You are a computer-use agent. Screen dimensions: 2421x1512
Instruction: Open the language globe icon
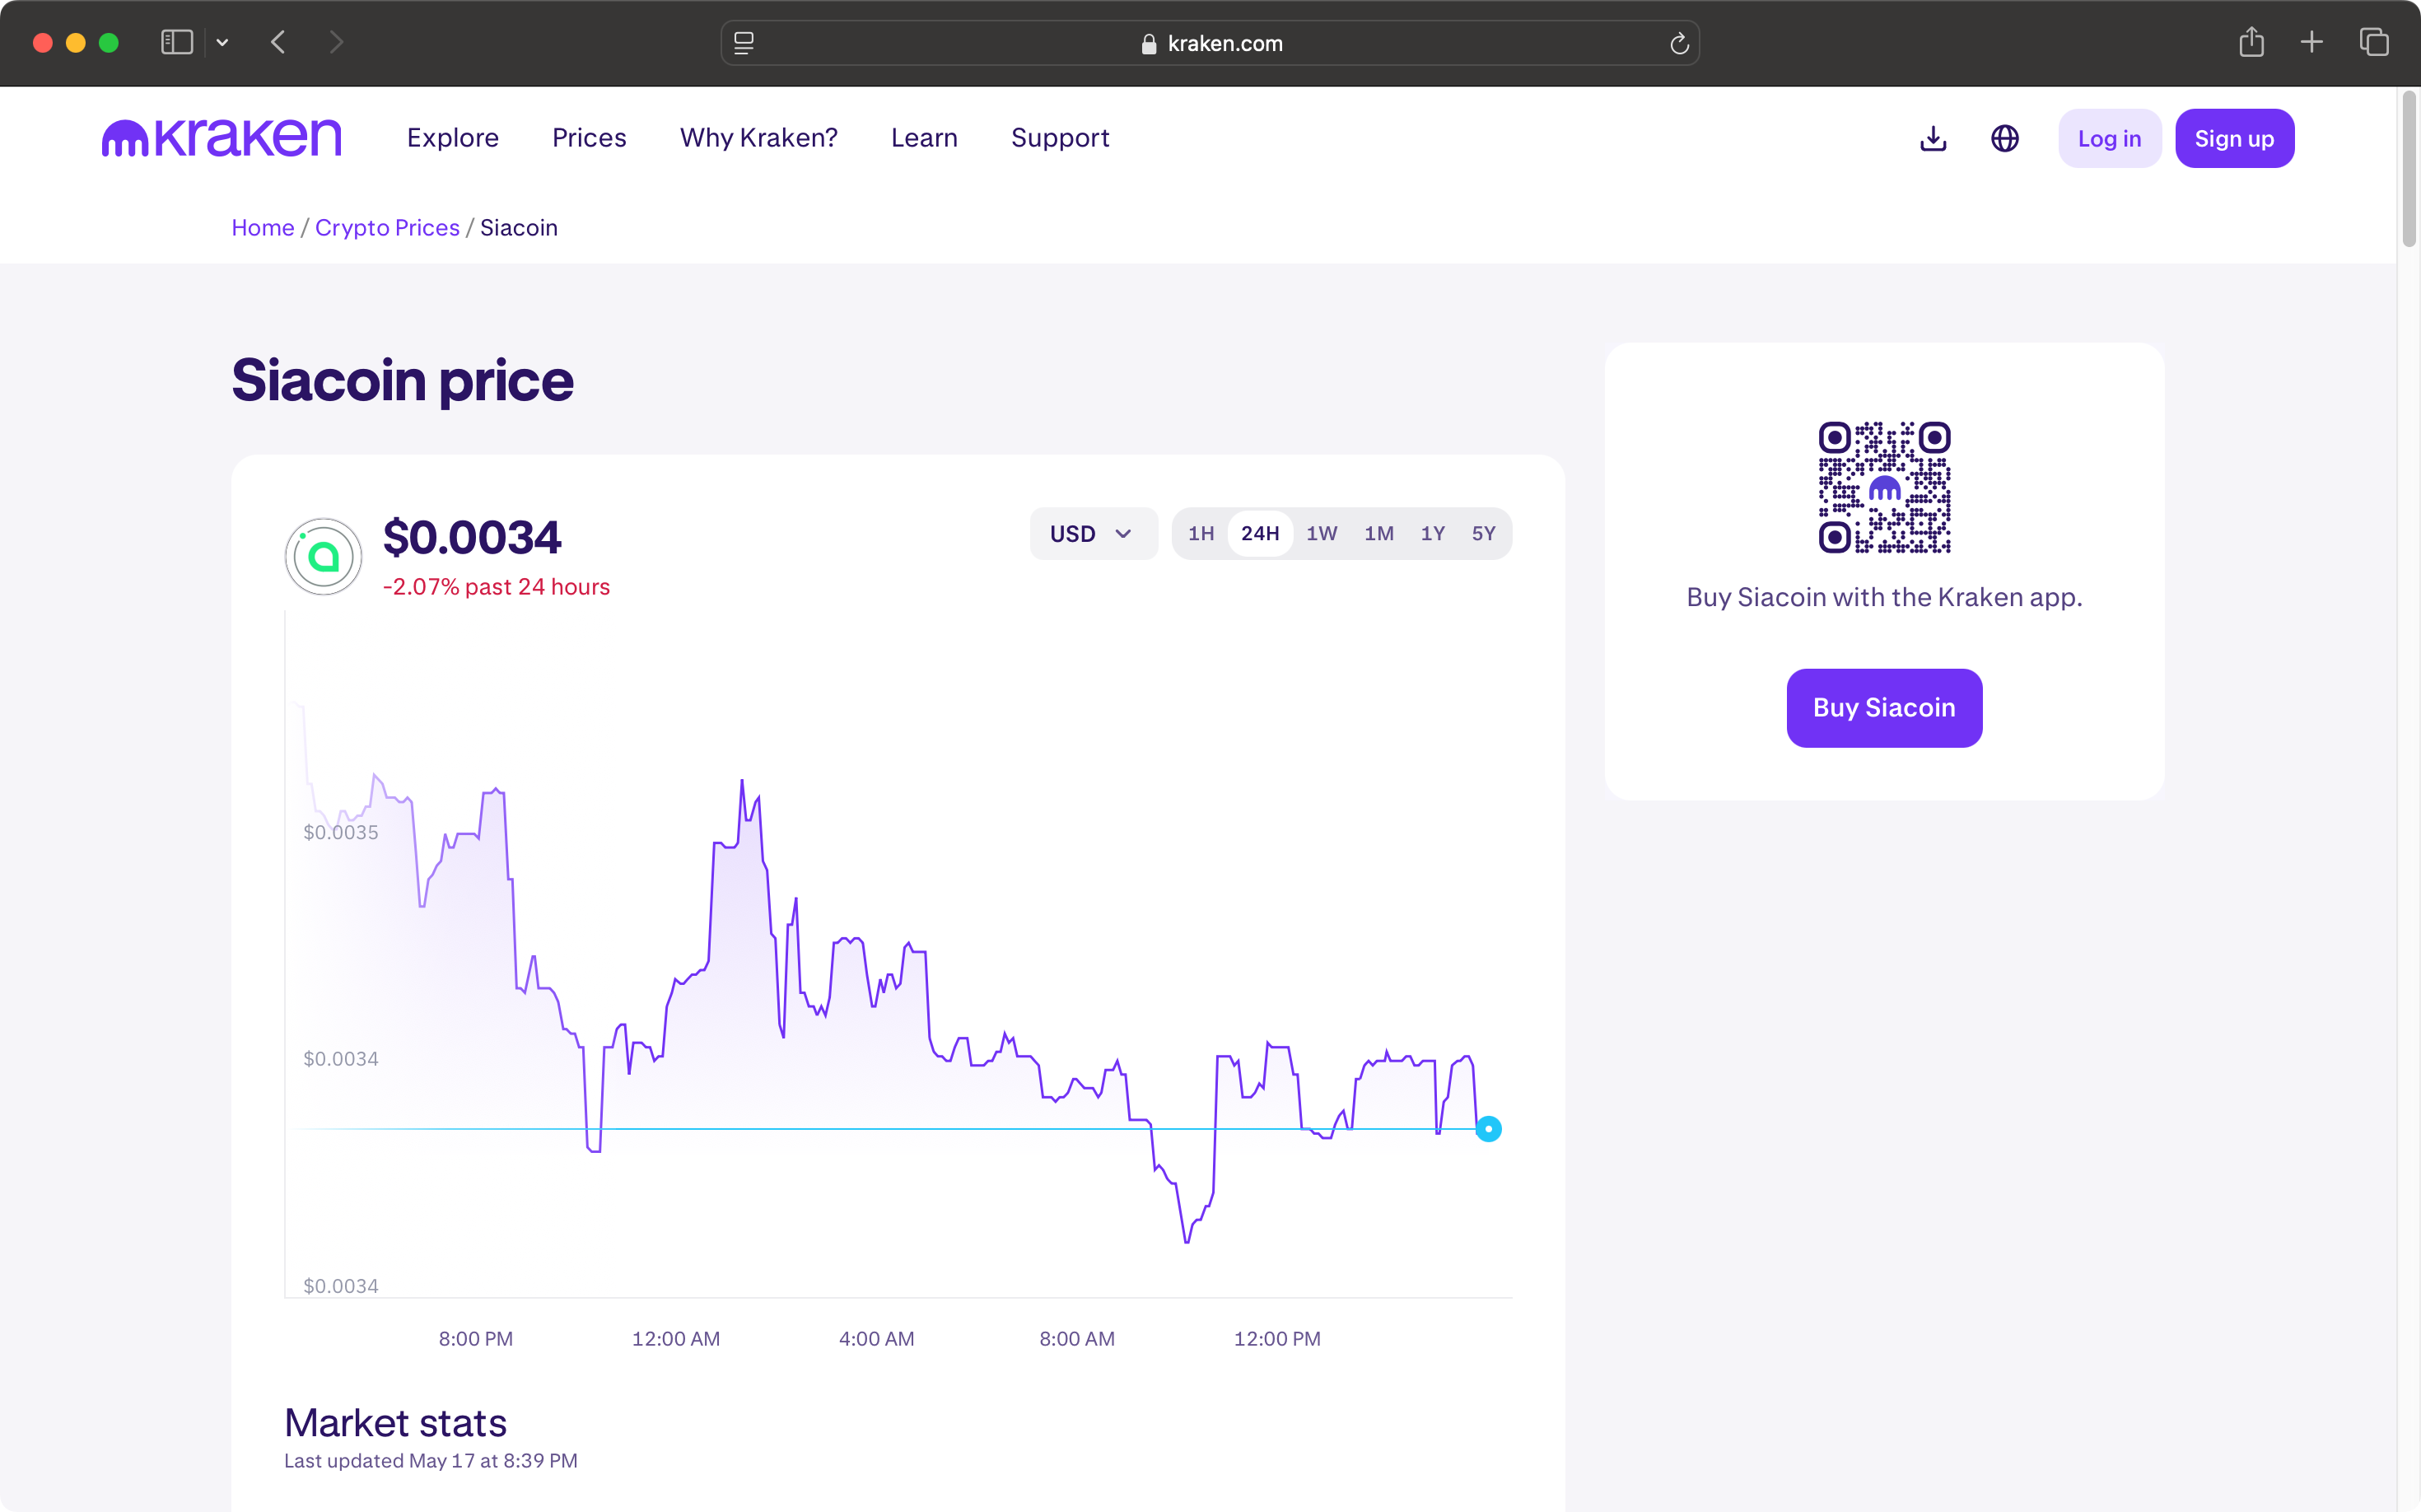[x=2004, y=138]
